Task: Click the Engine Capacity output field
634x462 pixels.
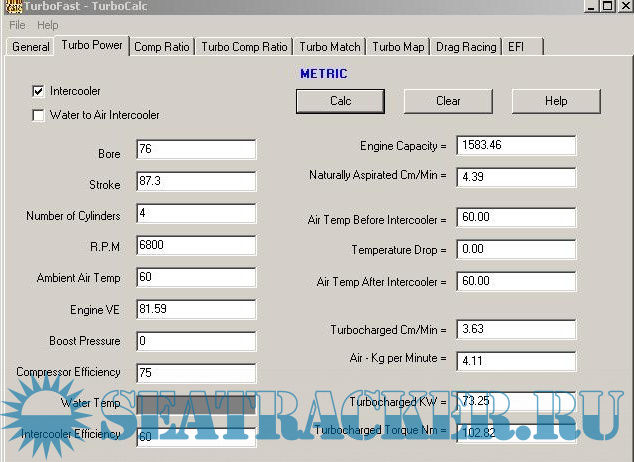Action: (x=516, y=146)
